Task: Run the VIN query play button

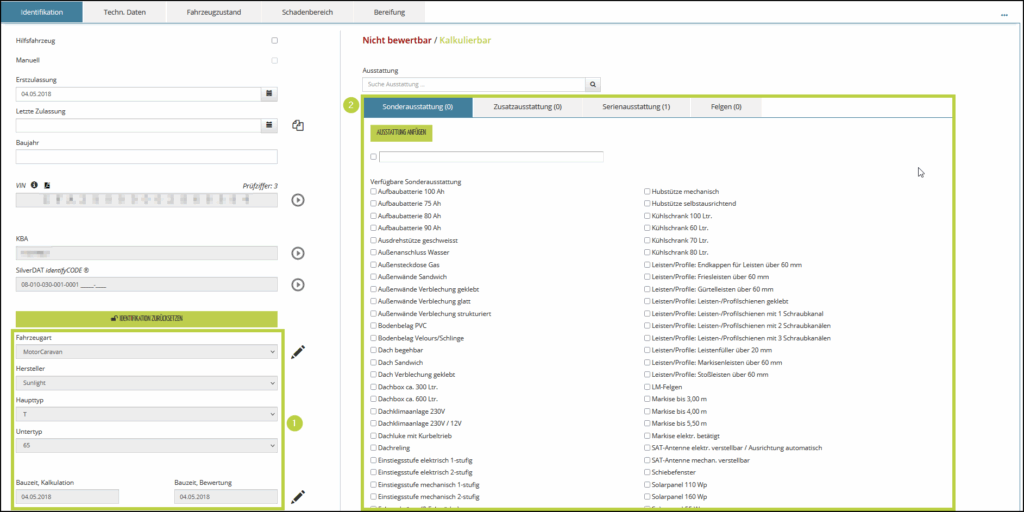Action: click(297, 199)
